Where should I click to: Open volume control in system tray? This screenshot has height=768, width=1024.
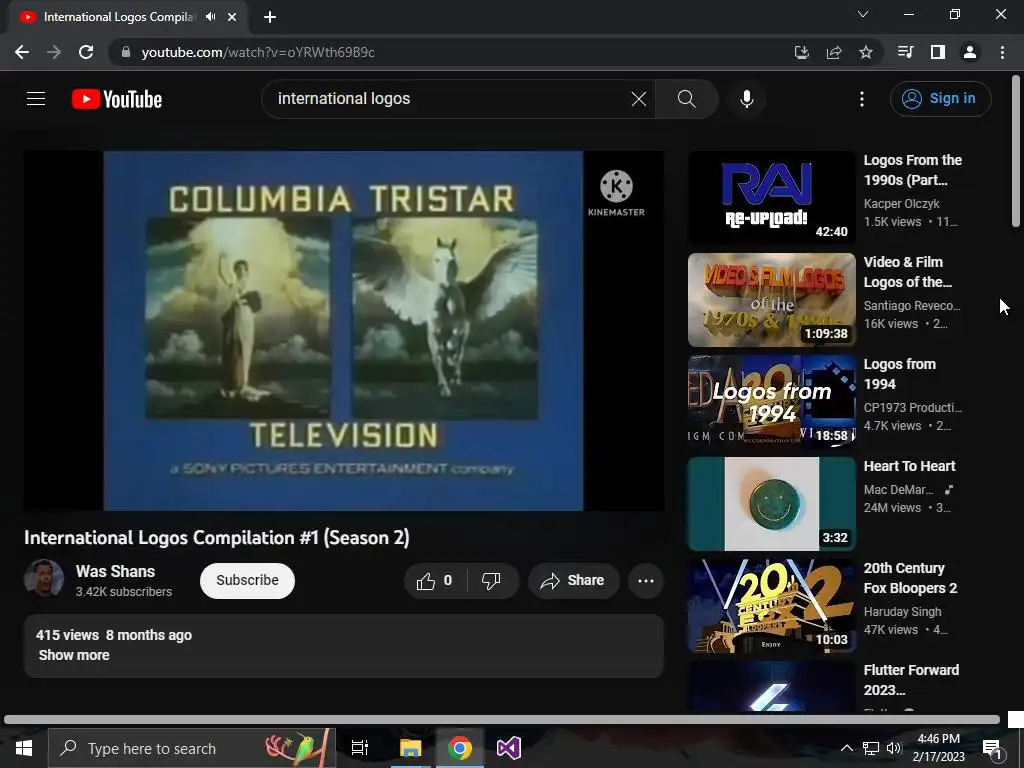point(894,748)
